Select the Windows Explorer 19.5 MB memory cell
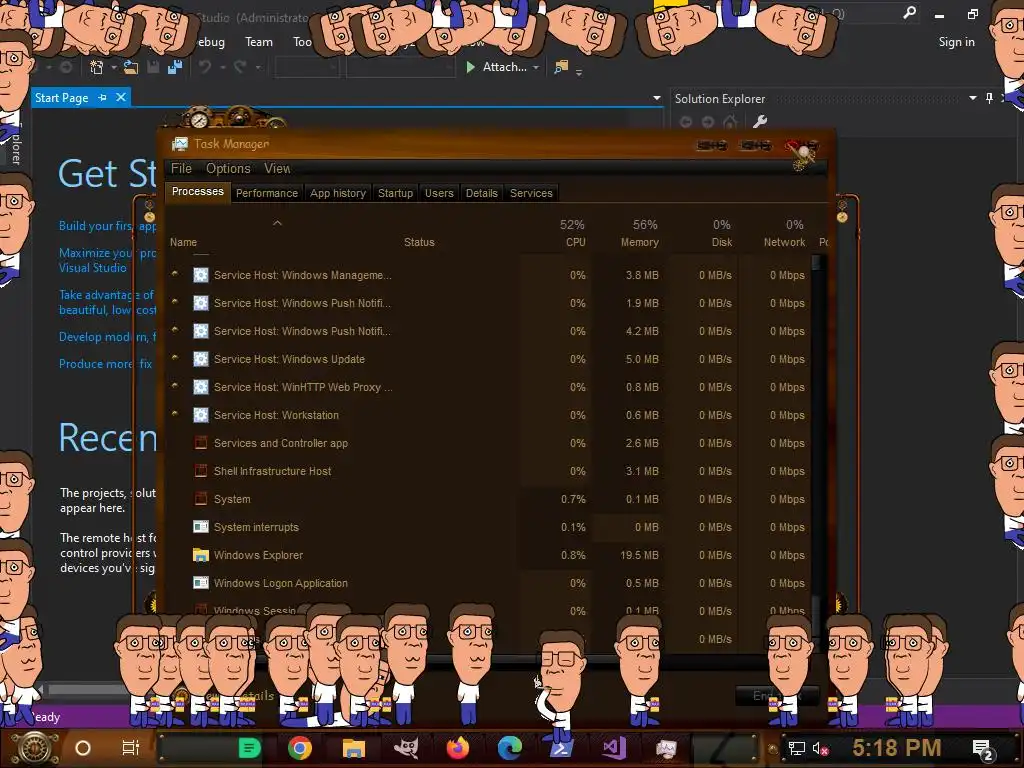Screen dimensions: 1024x768 (x=628, y=555)
